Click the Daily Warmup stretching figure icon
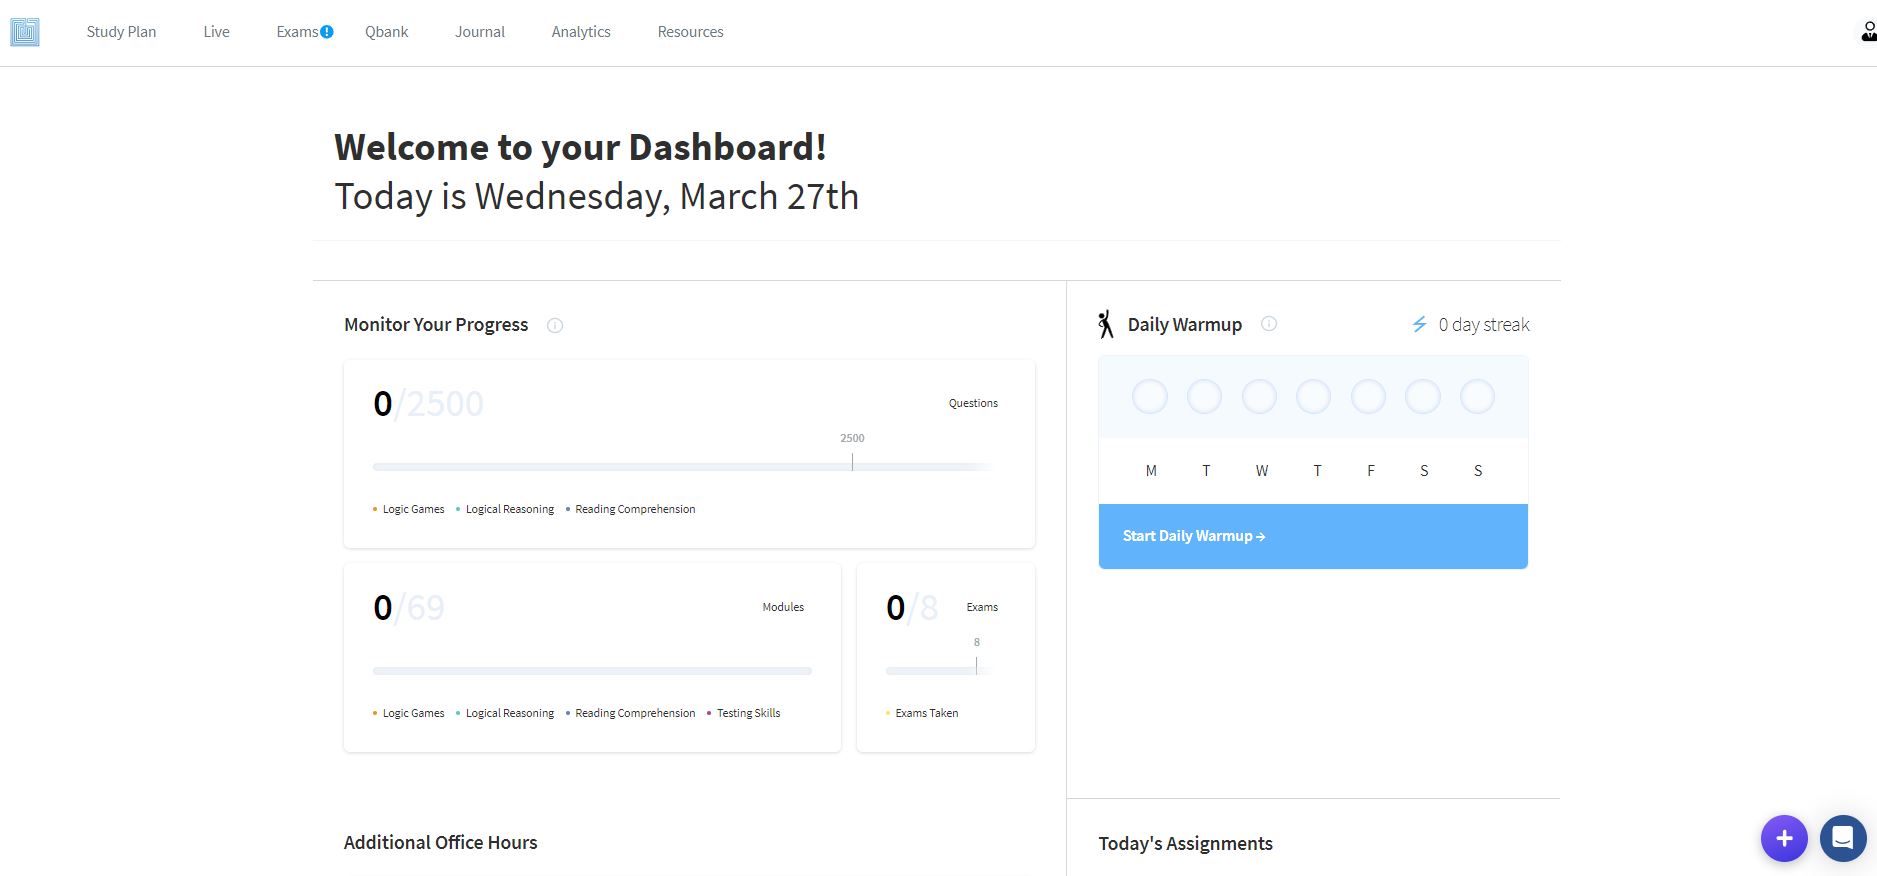The image size is (1877, 876). click(1106, 324)
